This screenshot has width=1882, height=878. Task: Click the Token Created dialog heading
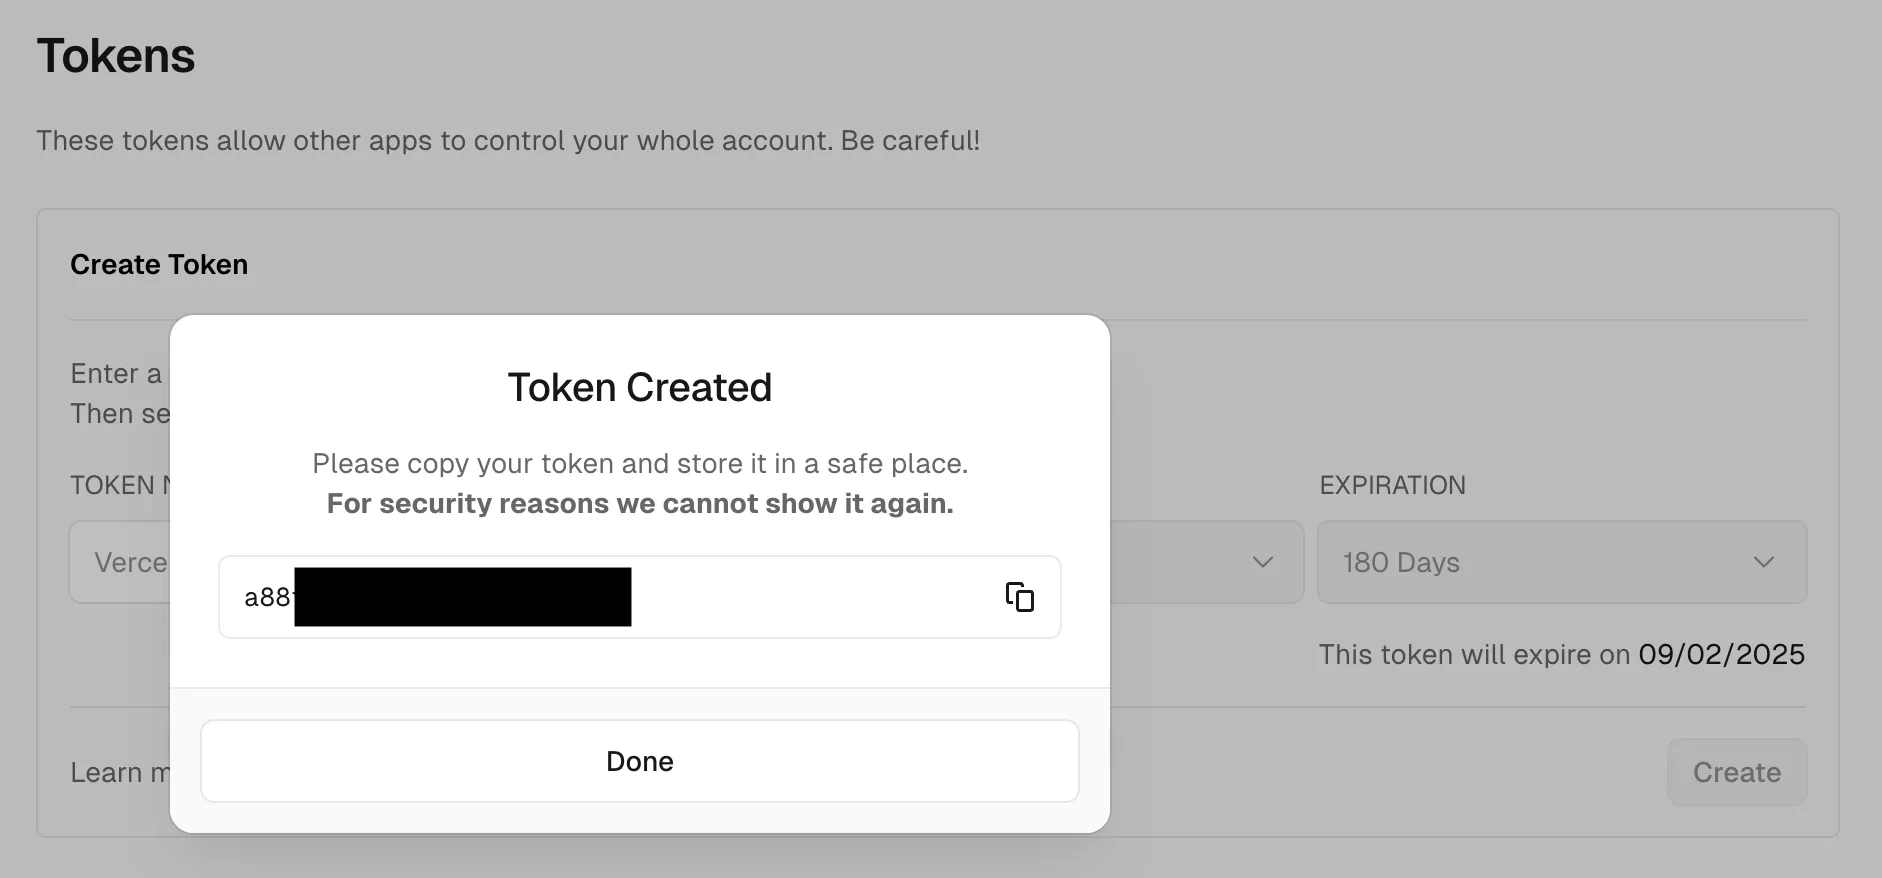coord(640,387)
